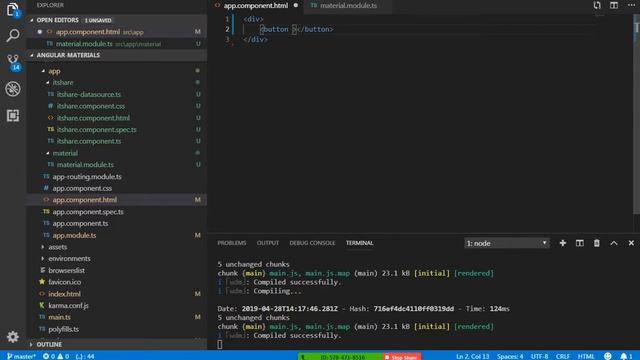Image resolution: width=640 pixels, height=360 pixels.
Task: Open app-routing.module.ts file
Action: (87, 177)
